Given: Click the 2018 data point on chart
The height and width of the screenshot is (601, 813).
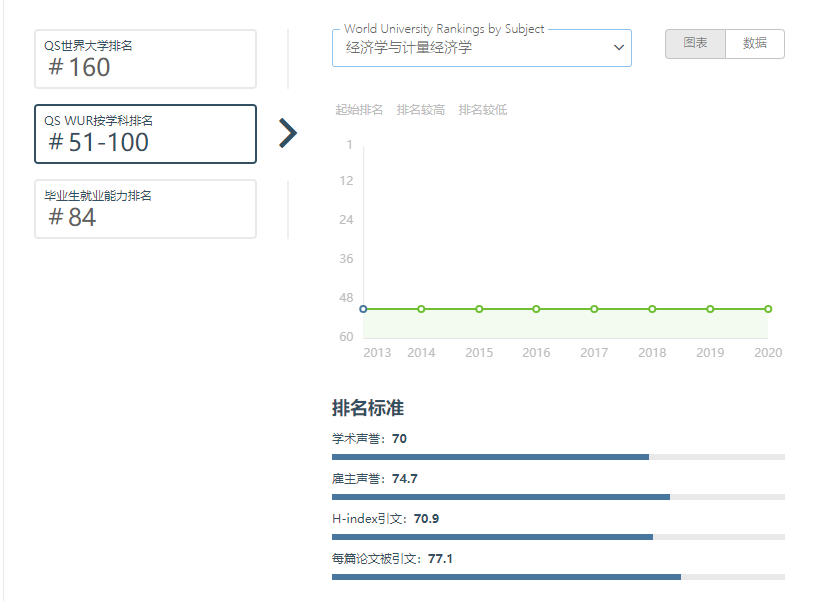Looking at the screenshot, I should point(652,309).
